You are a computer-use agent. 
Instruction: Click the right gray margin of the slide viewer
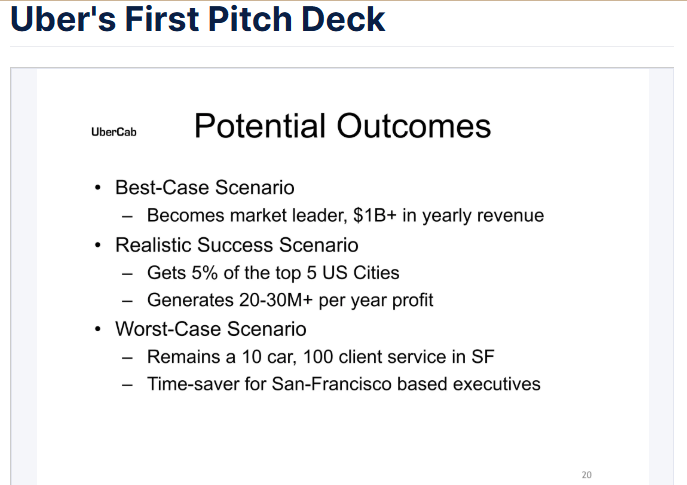coord(661,276)
